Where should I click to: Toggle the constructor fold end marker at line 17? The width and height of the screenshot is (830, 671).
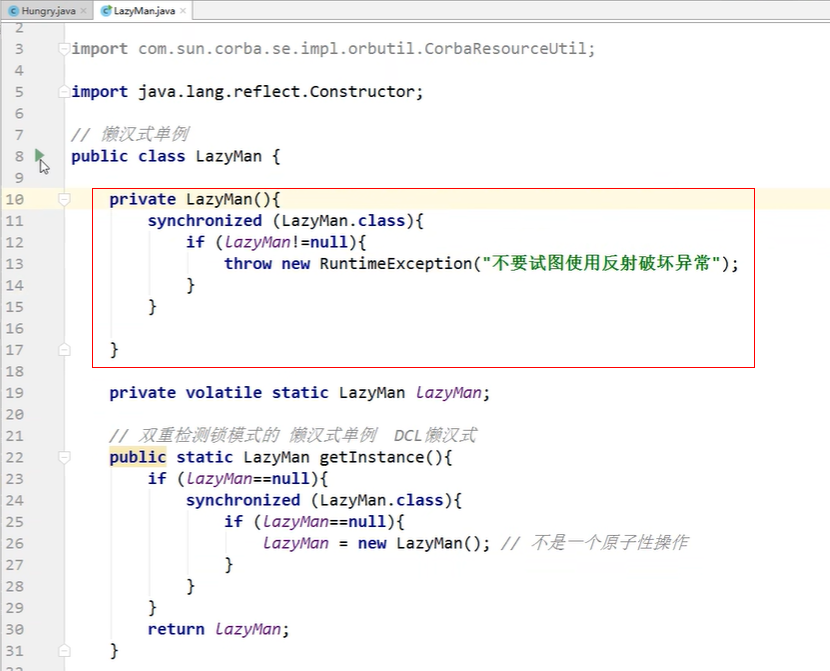(64, 350)
